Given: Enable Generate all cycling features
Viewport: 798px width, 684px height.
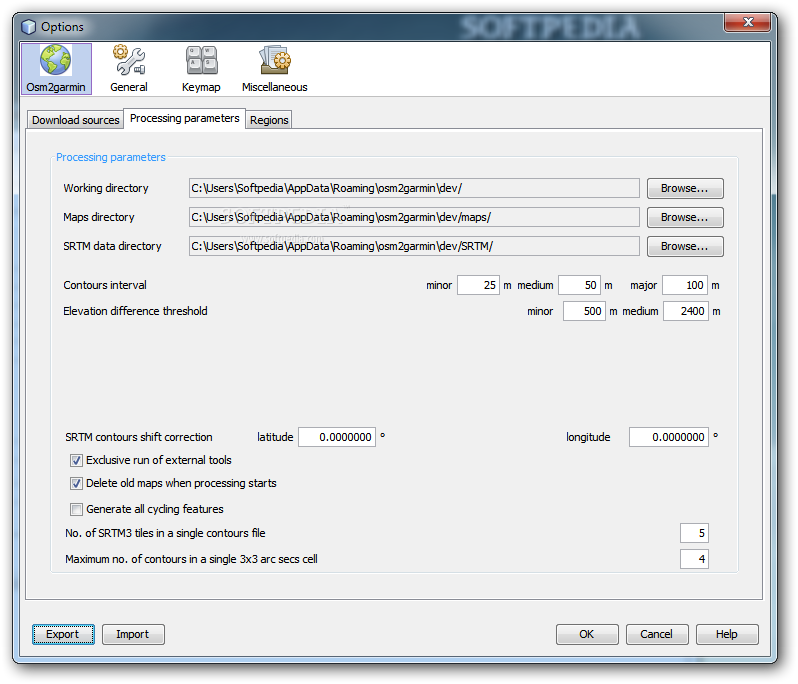Looking at the screenshot, I should tap(76, 509).
